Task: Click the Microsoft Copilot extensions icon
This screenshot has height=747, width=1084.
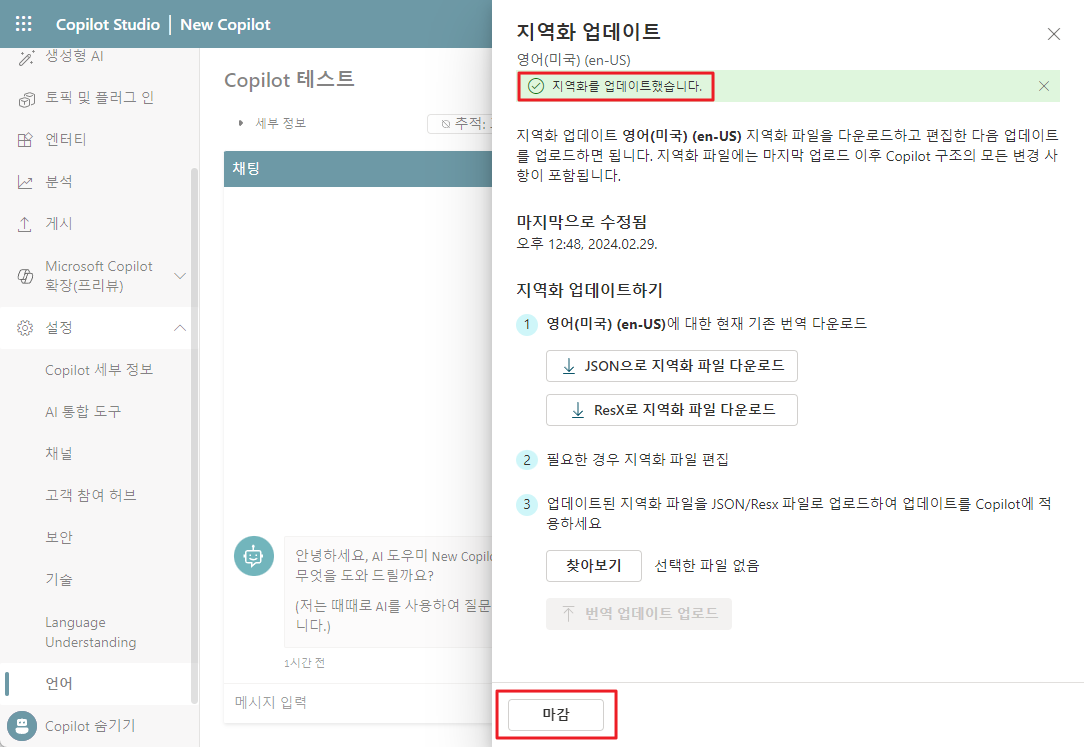Action: (26, 276)
